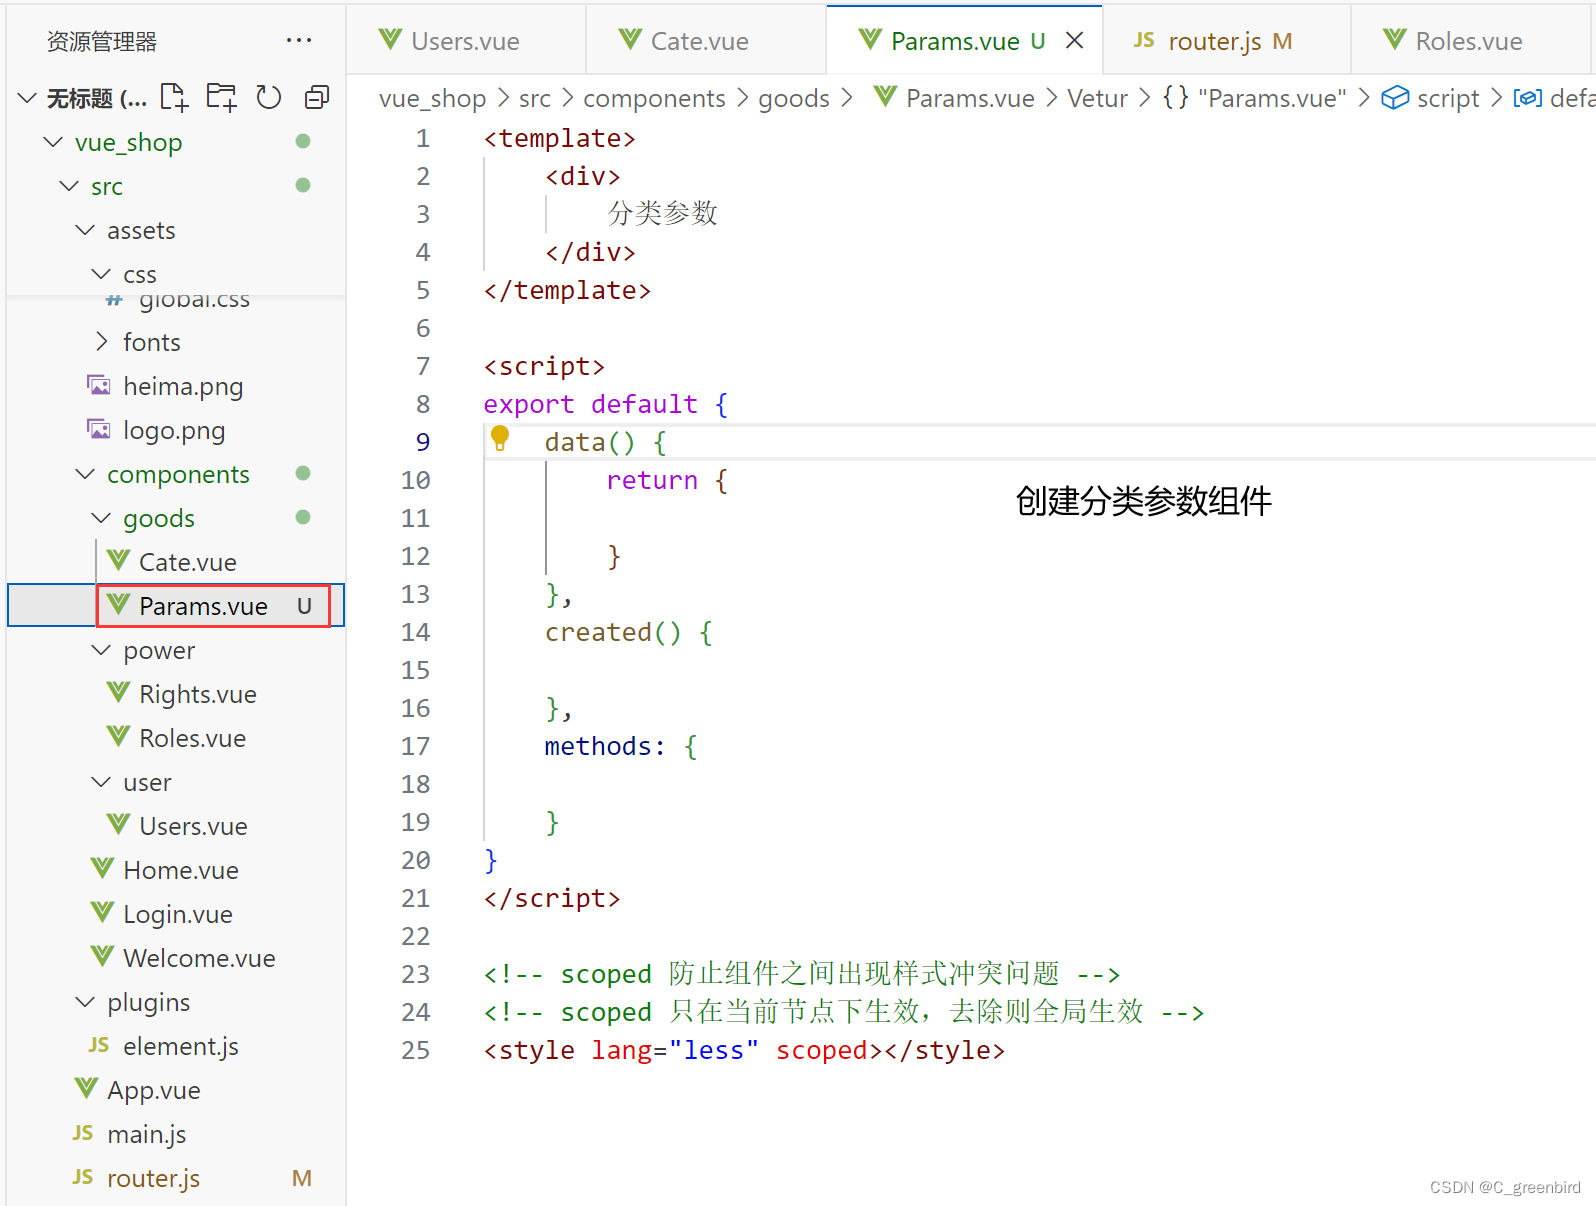The height and width of the screenshot is (1206, 1596).
Task: Open Cate.vue in the goods folder
Action: pos(176,562)
